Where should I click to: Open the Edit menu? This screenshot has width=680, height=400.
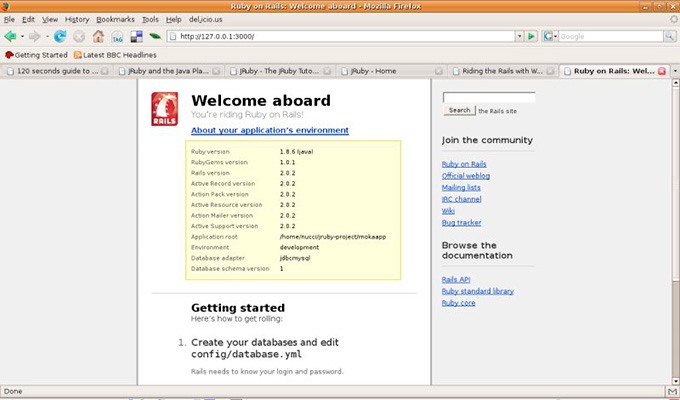pos(28,20)
